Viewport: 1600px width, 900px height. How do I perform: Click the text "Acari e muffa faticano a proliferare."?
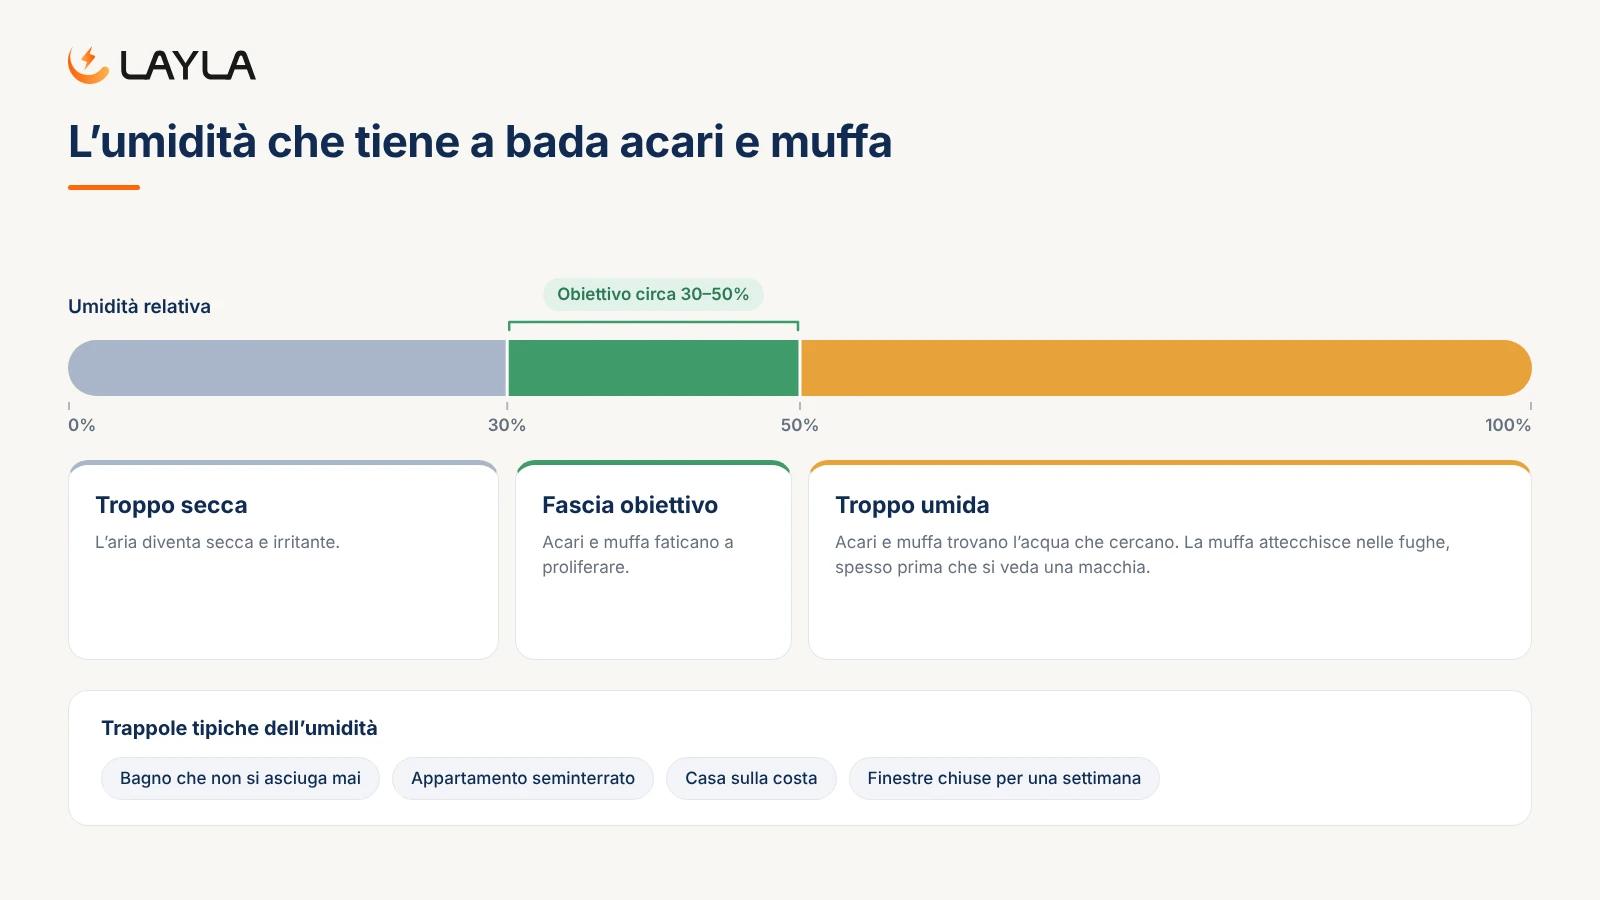tap(638, 555)
